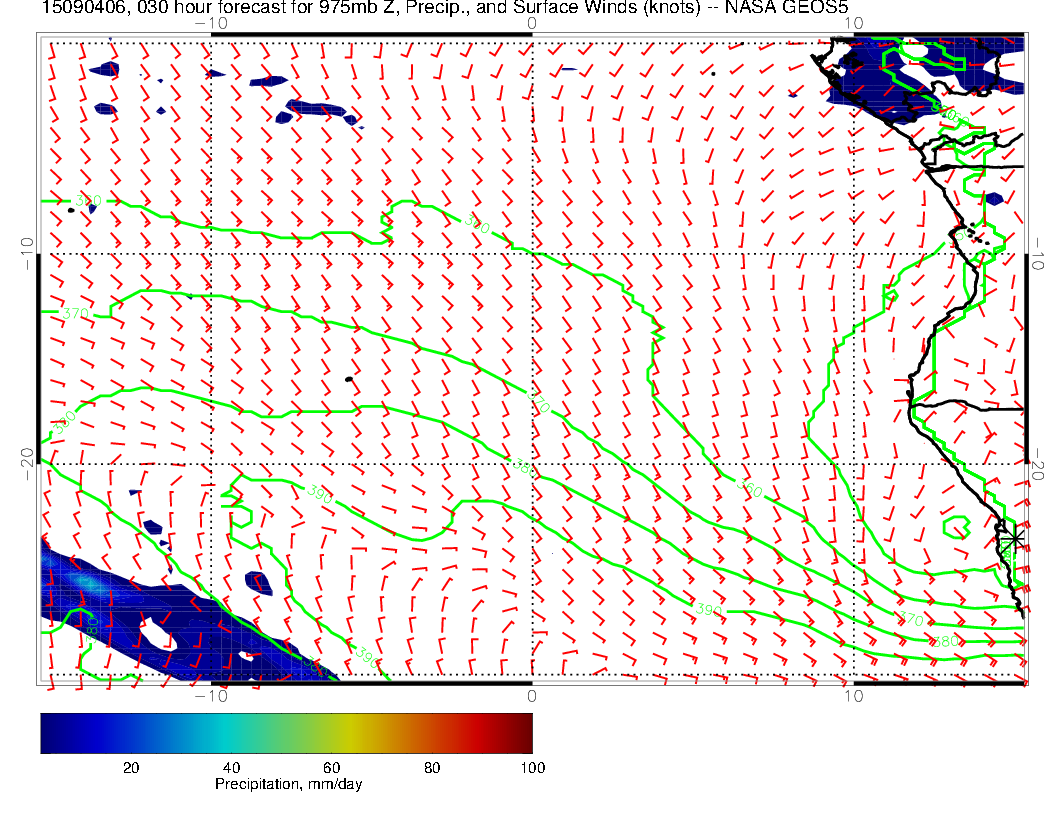The image size is (1056, 816).
Task: Click the 370 contour label at the left edge
Action: pyautogui.click(x=75, y=314)
